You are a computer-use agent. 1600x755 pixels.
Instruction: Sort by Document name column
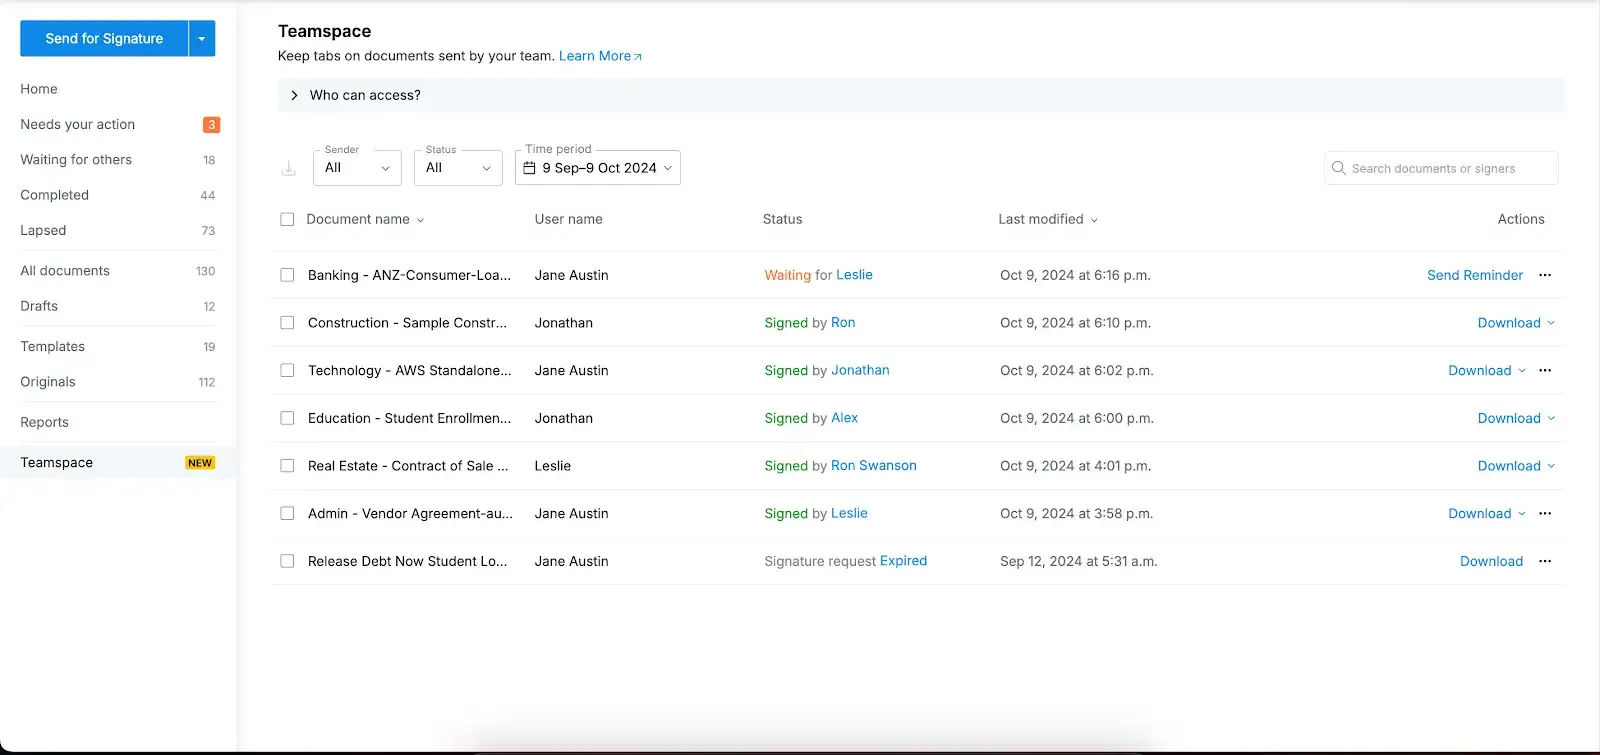[365, 219]
